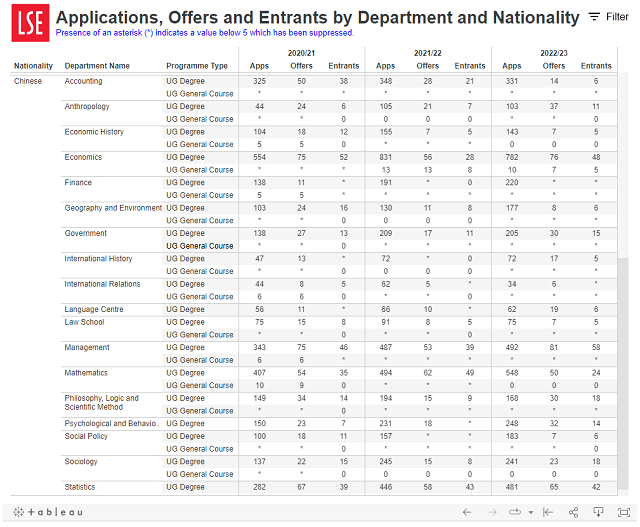Click the Tableau logo
The image size is (640, 527).
click(x=48, y=512)
